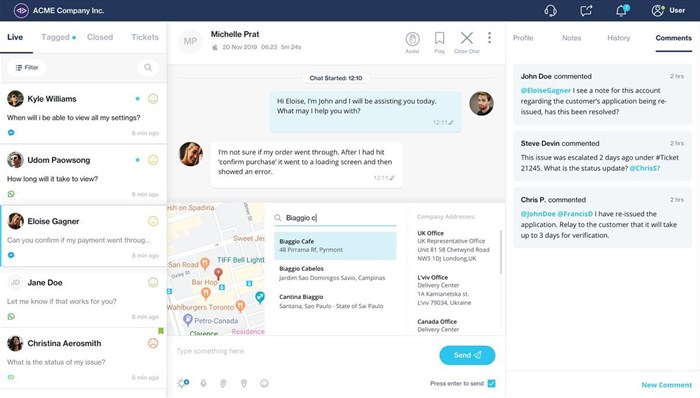Switch to the Closed tab

point(100,37)
